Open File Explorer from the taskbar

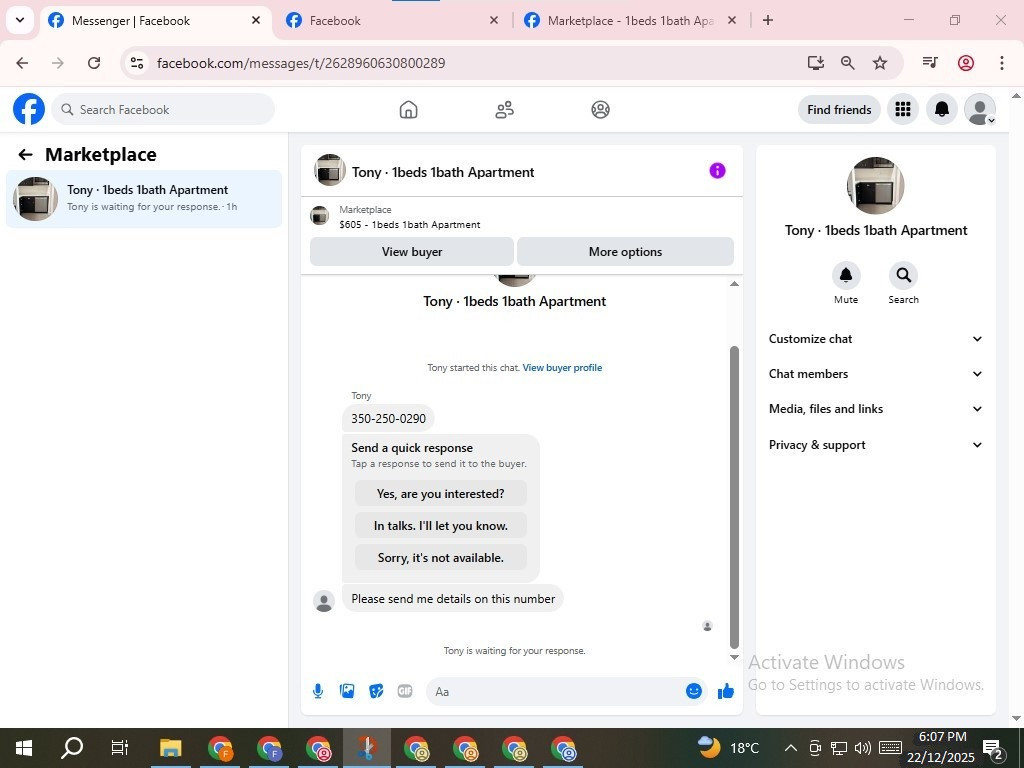(x=170, y=748)
